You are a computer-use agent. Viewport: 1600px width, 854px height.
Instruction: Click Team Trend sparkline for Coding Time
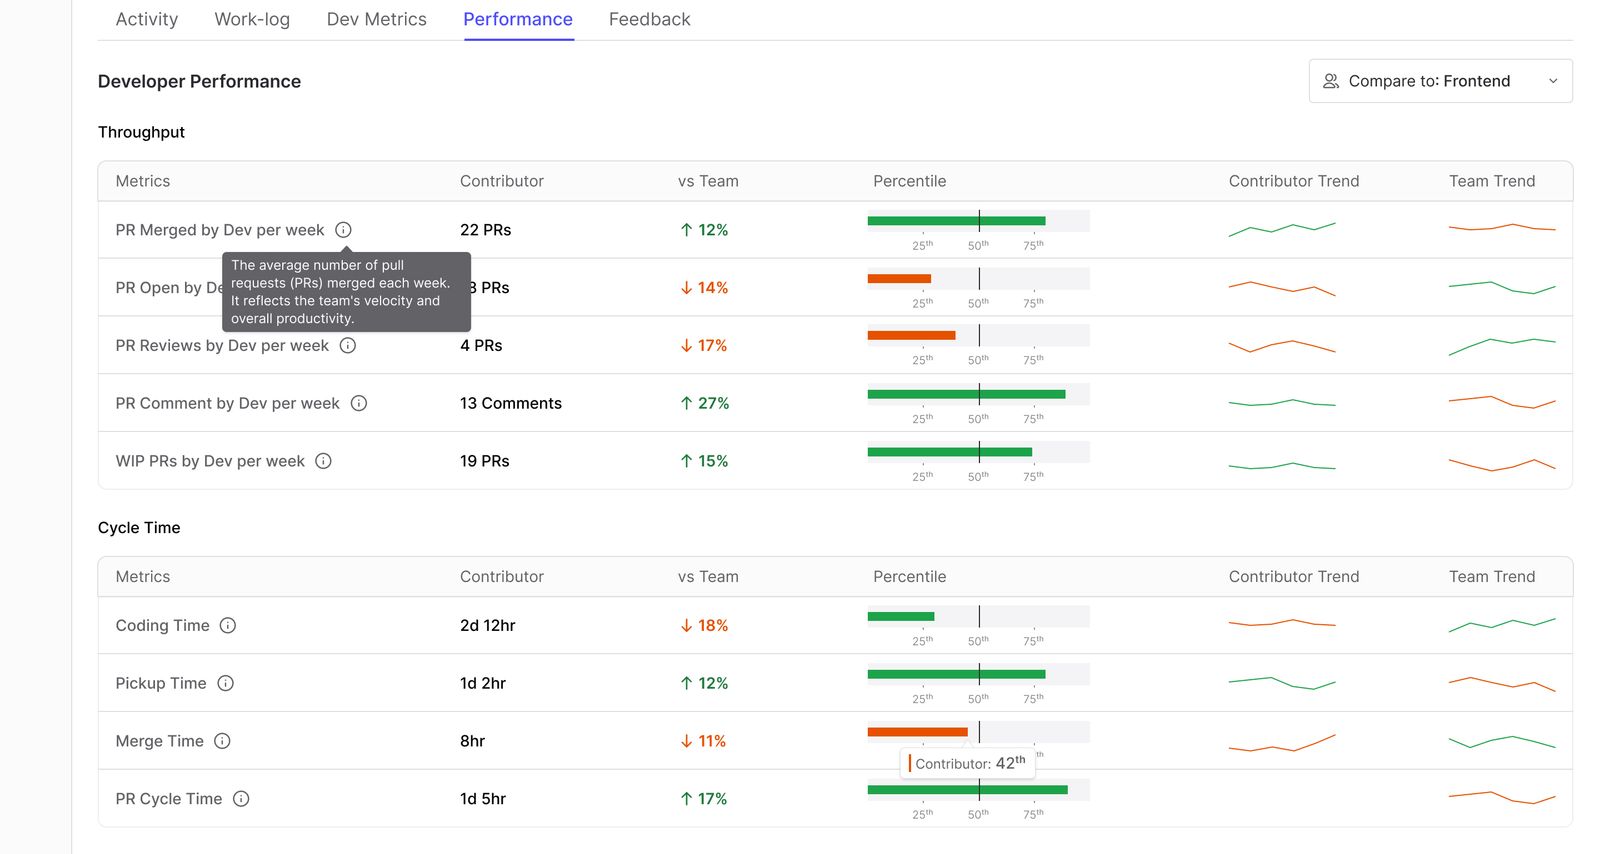pyautogui.click(x=1502, y=625)
